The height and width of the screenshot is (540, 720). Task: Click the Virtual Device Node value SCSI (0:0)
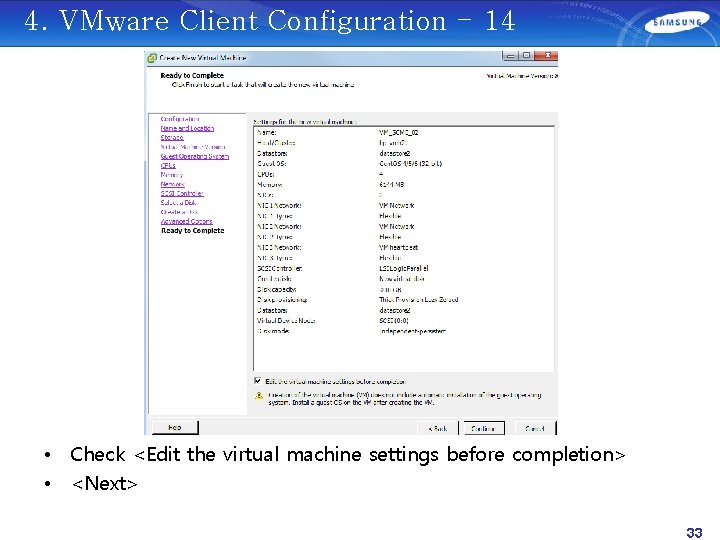(394, 321)
